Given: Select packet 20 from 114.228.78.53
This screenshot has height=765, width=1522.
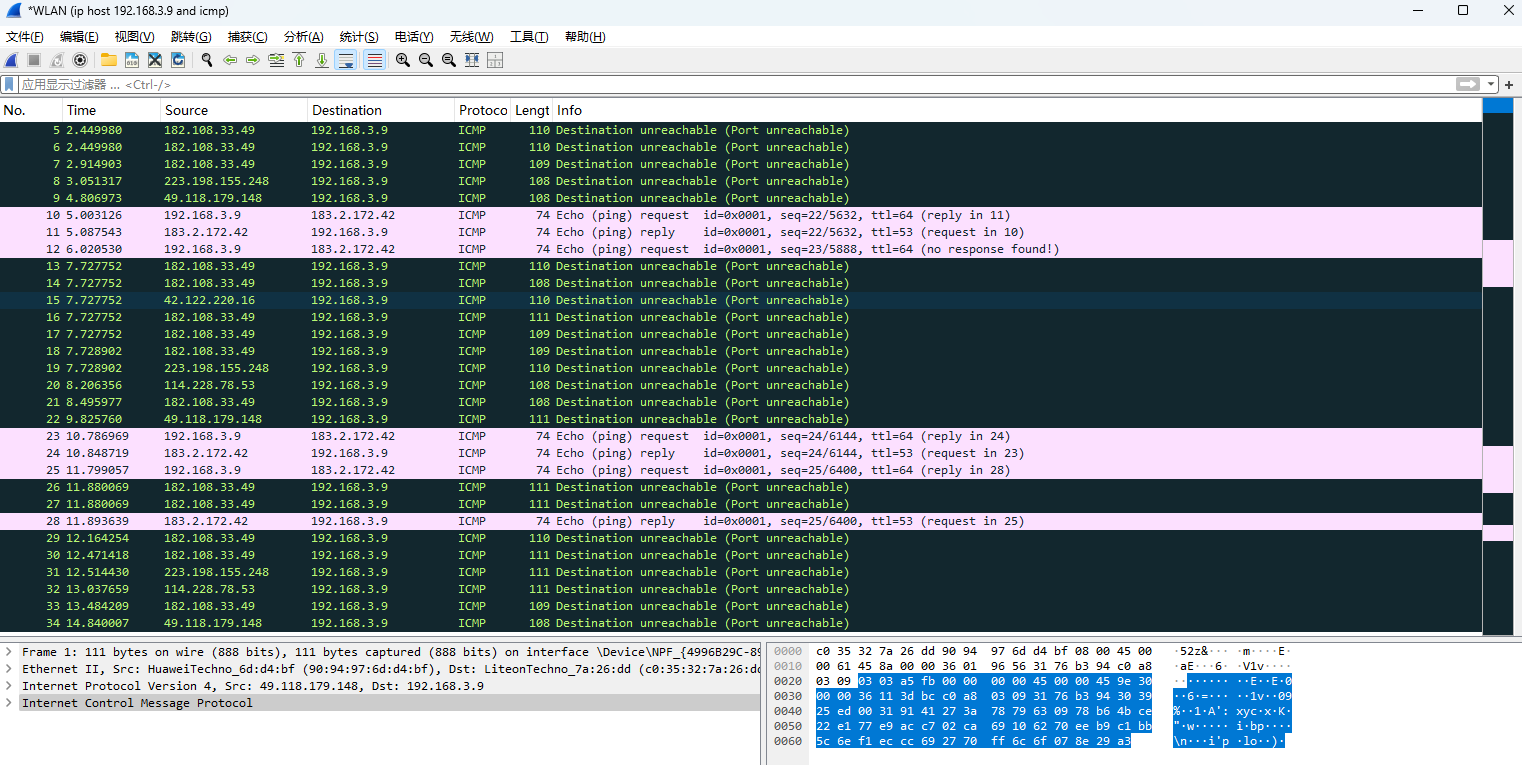Looking at the screenshot, I should coord(740,385).
